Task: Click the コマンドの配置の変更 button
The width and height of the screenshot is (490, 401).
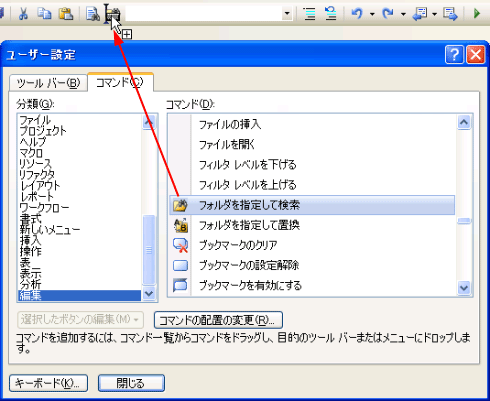Action: tap(218, 320)
